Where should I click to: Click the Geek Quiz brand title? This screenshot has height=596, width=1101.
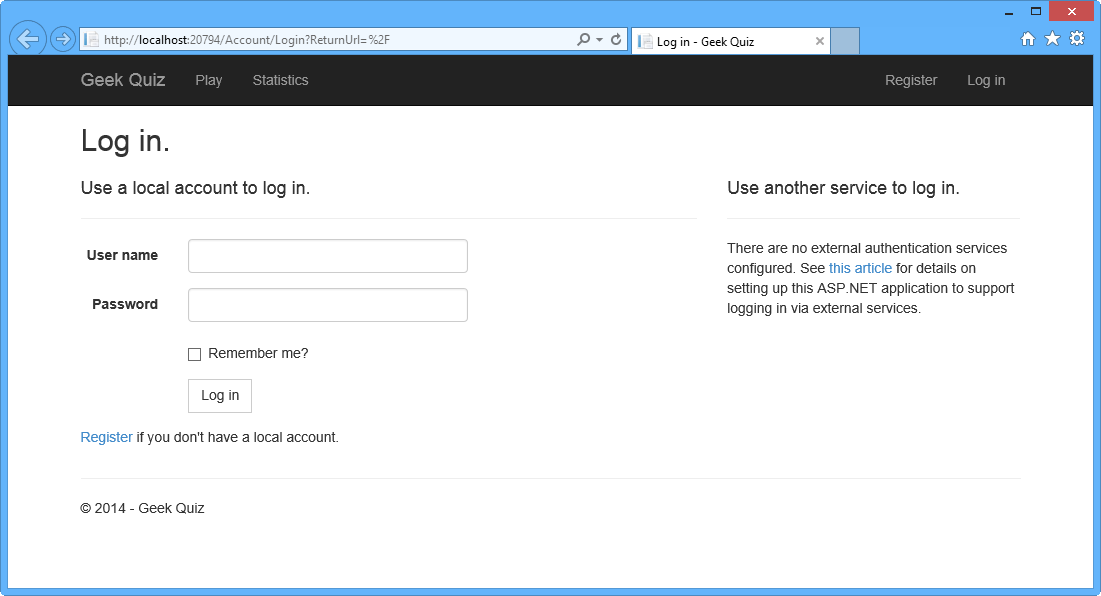123,80
